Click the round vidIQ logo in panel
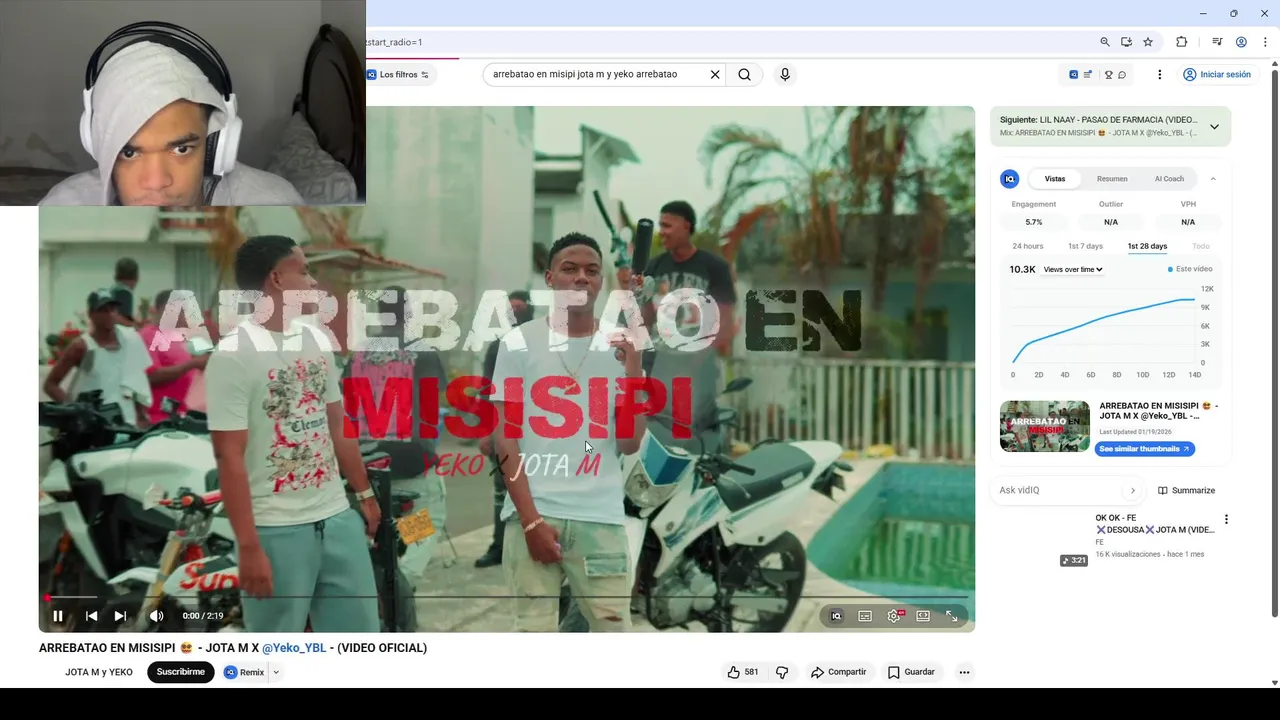This screenshot has height=720, width=1280. pos(1010,179)
